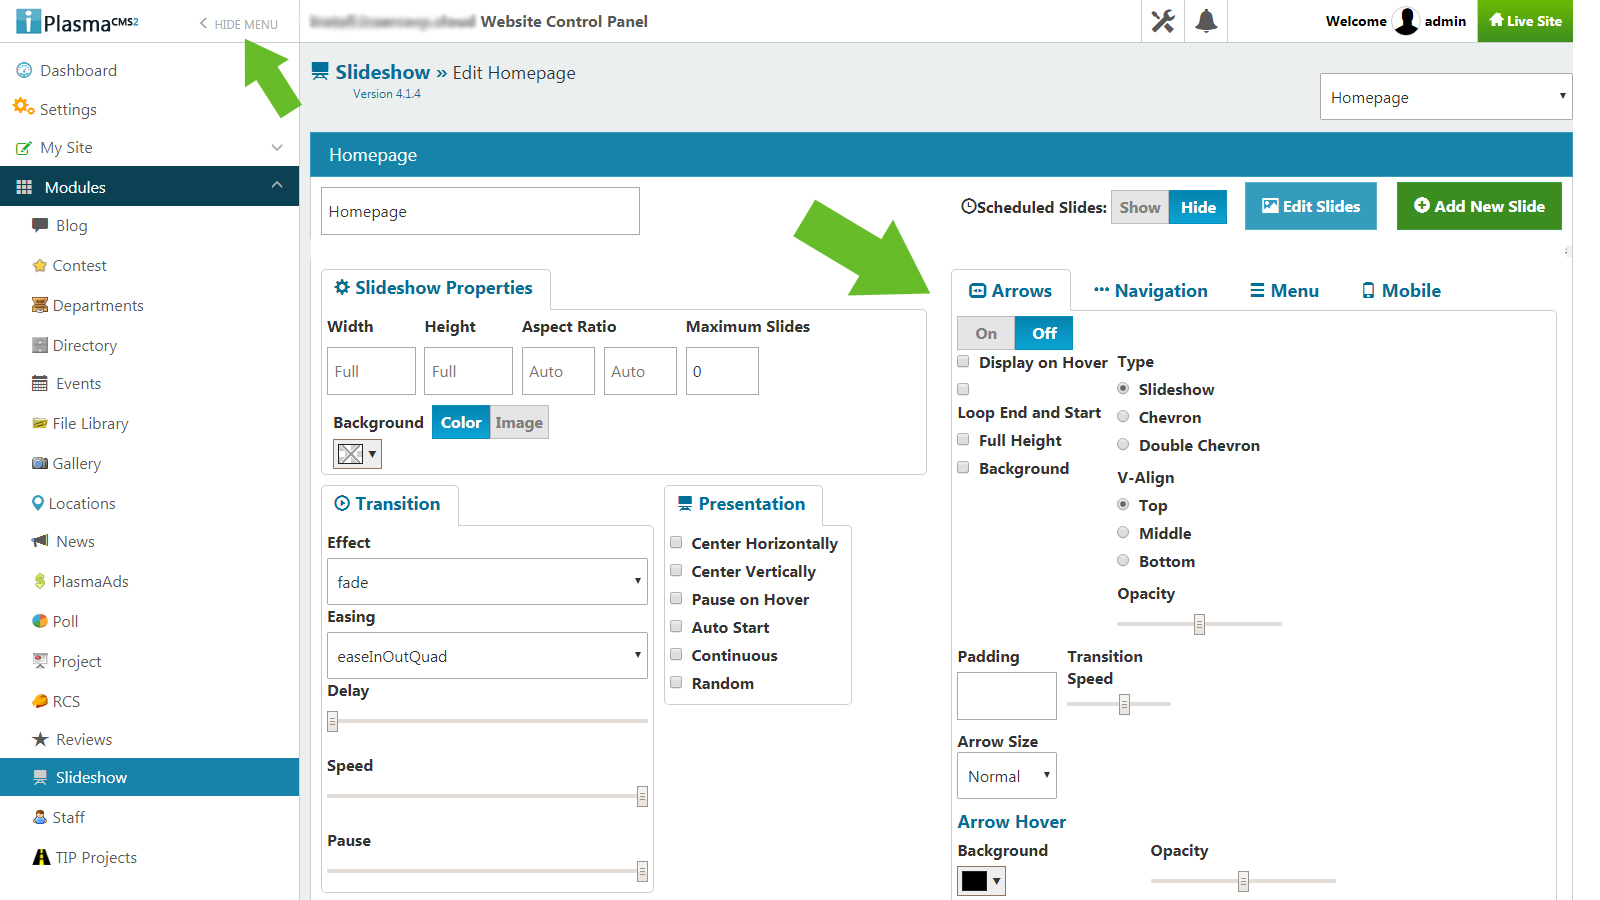Click the Events calendar icon
The height and width of the screenshot is (900, 1600).
click(40, 383)
